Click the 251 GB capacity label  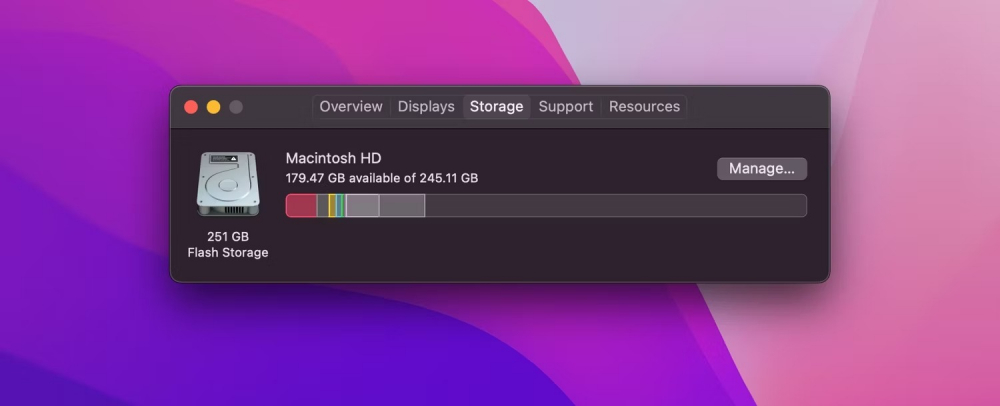point(228,236)
